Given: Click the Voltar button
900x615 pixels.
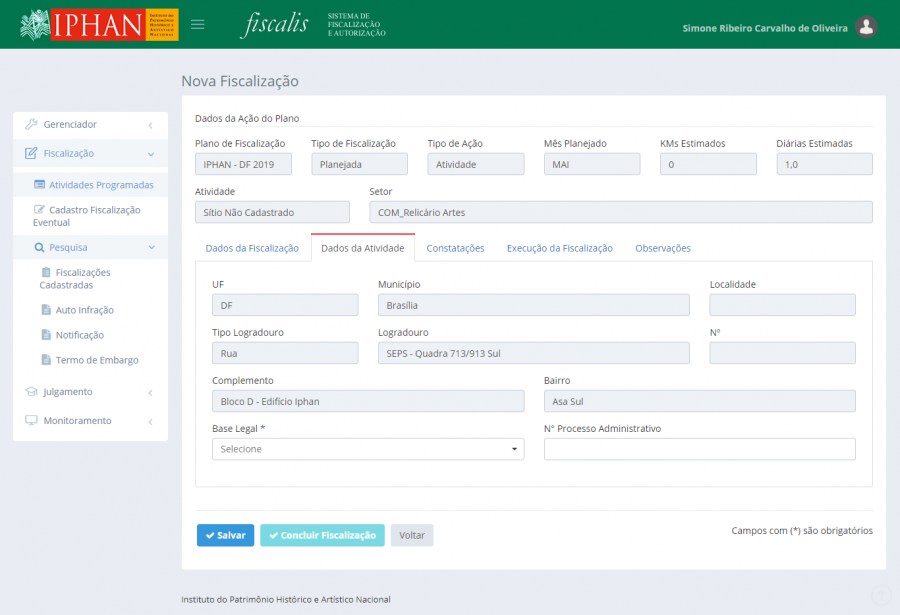Looking at the screenshot, I should 412,535.
